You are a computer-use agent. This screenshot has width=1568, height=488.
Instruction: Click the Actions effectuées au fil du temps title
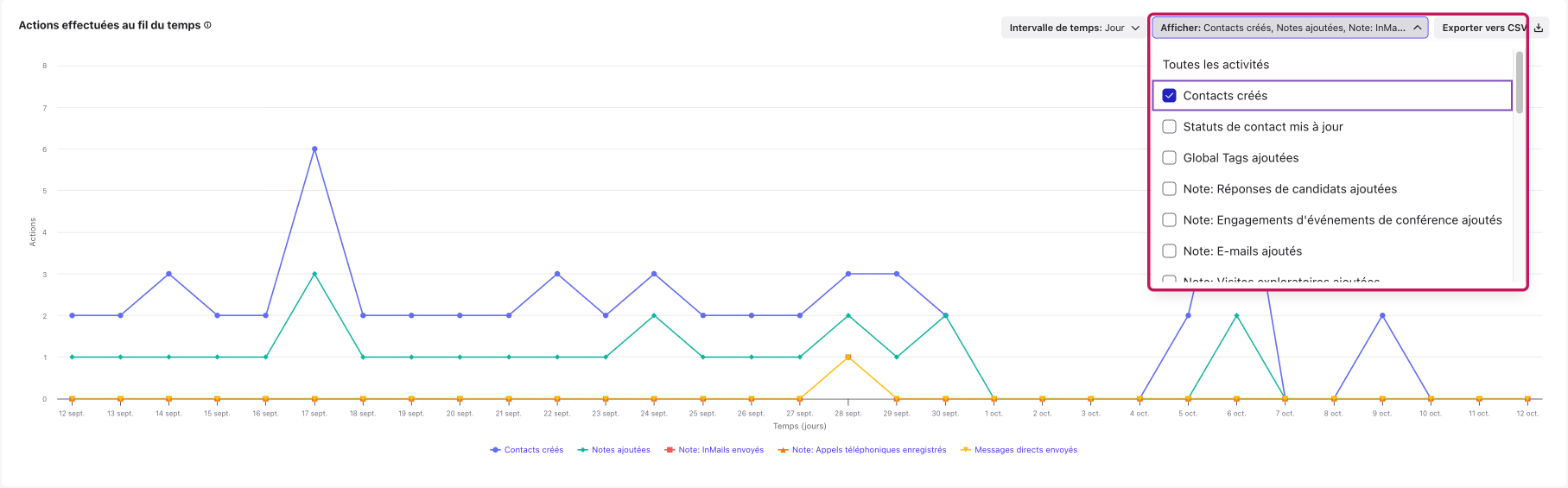pos(110,25)
